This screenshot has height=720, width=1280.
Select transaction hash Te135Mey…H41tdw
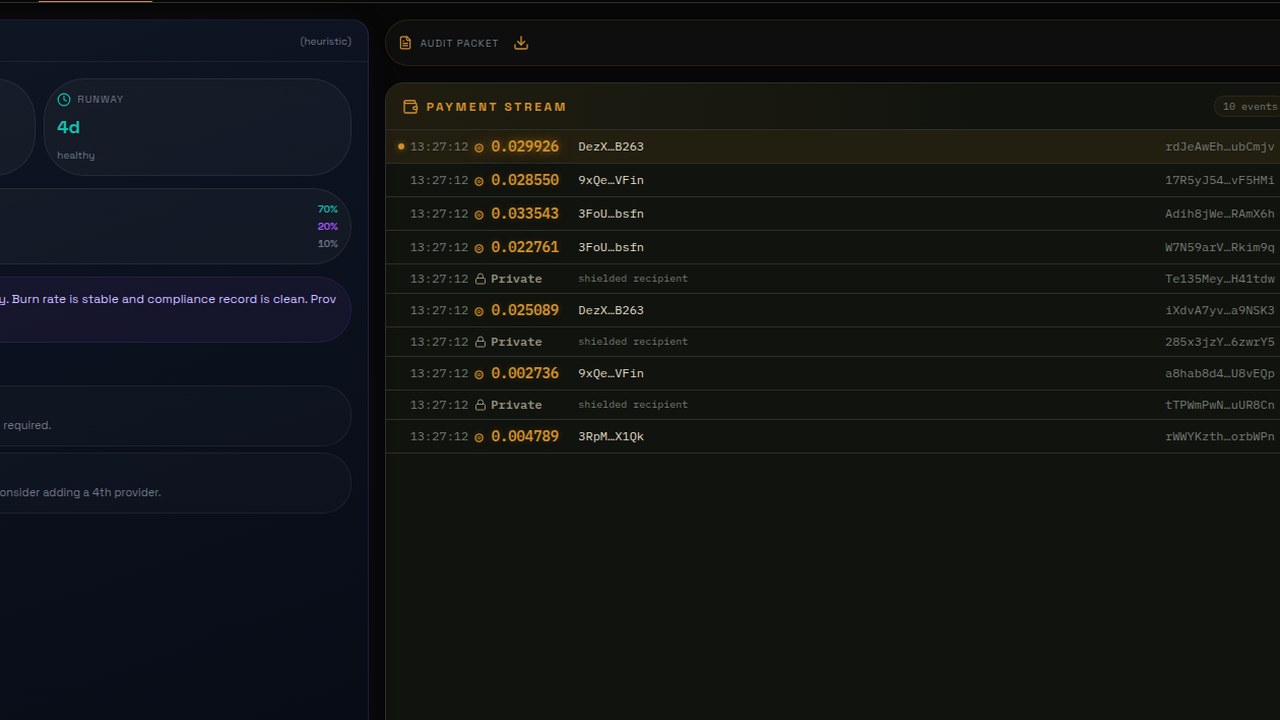coord(1220,279)
